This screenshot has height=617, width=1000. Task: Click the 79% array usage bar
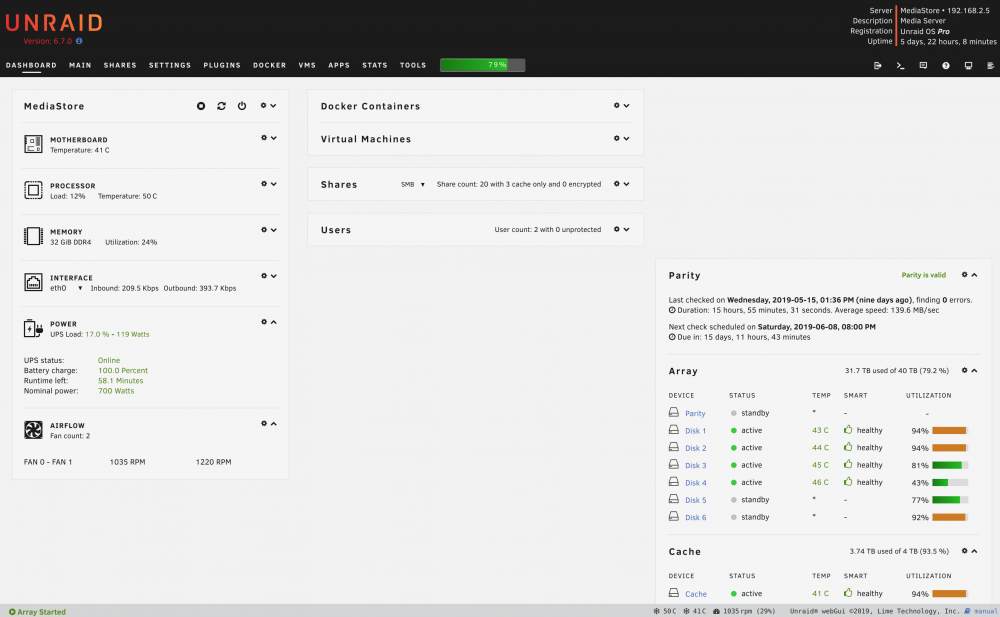(483, 64)
